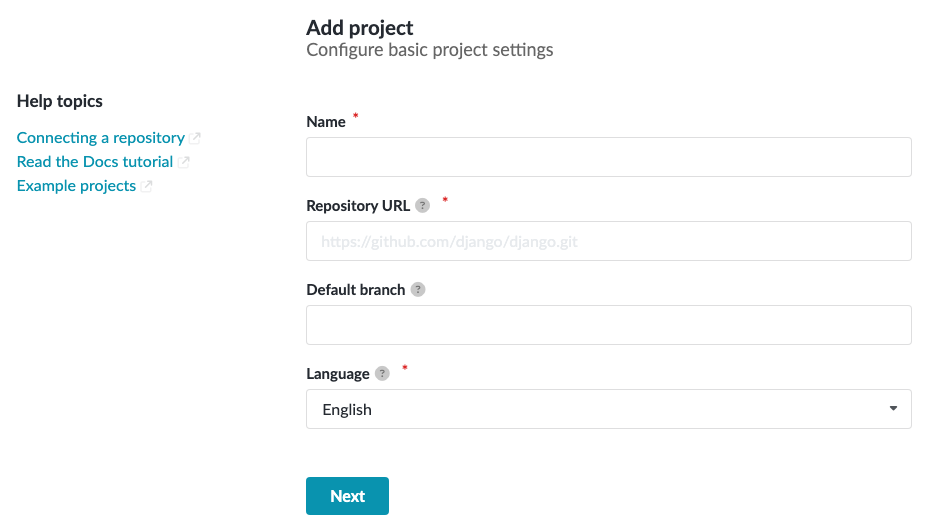Click the Repository URL help question-mark icon
The image size is (928, 532).
click(x=422, y=206)
